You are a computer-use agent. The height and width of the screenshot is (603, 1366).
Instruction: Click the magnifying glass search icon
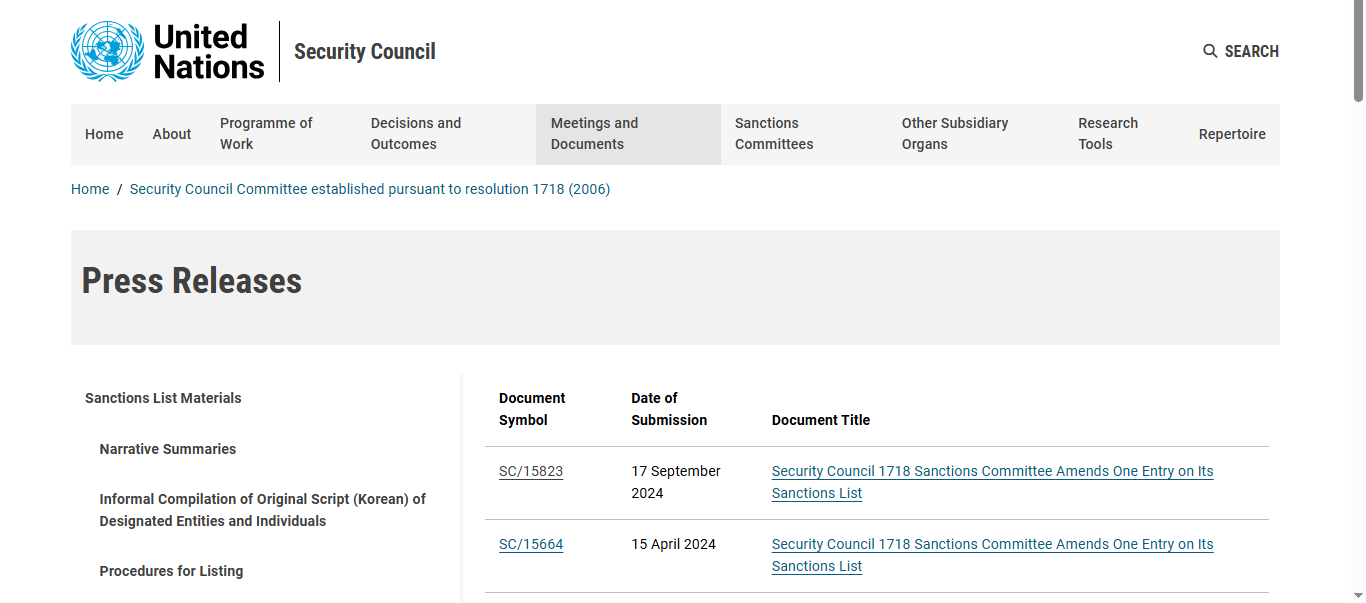[x=1210, y=51]
